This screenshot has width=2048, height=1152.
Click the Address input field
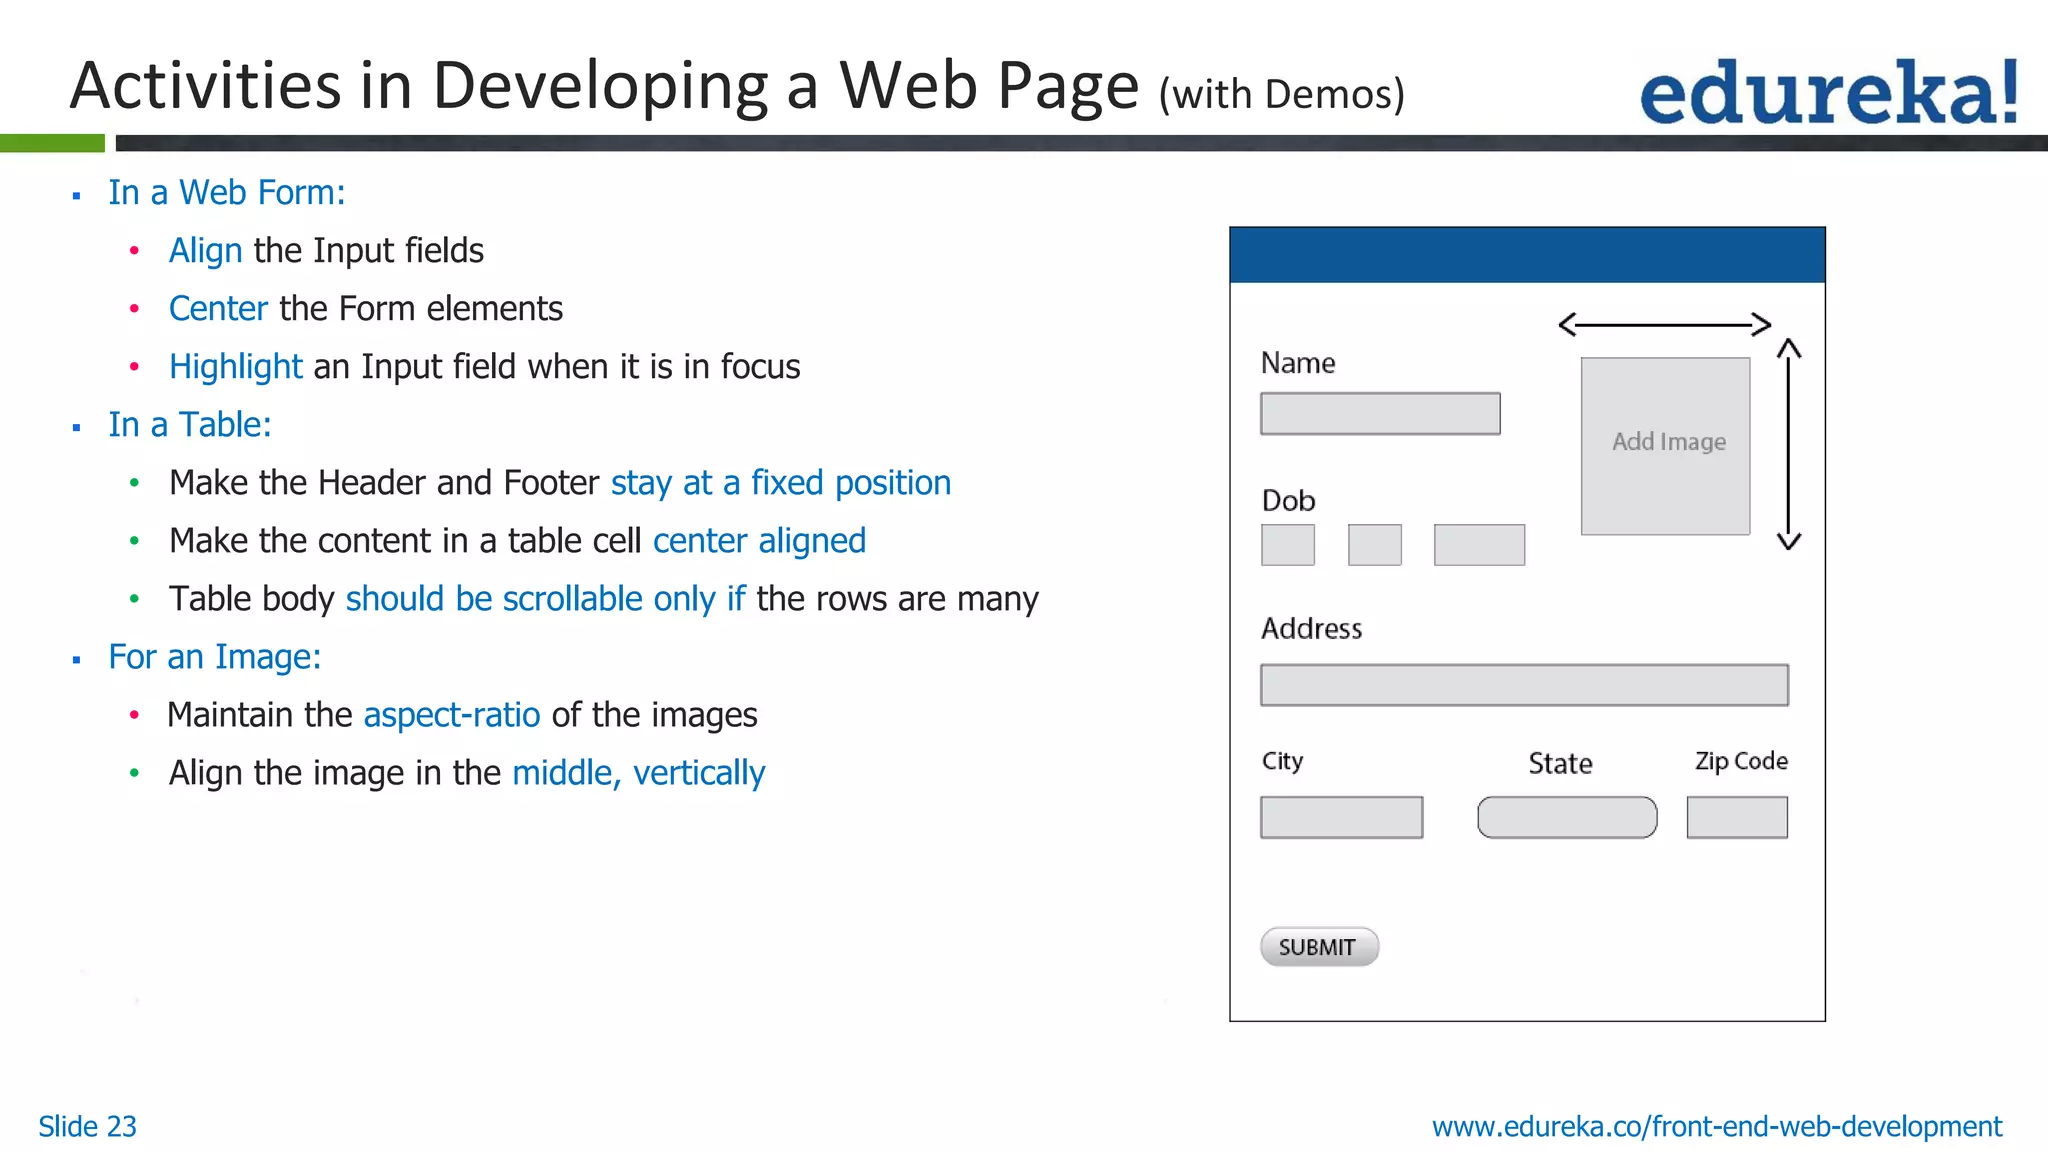[x=1524, y=685]
